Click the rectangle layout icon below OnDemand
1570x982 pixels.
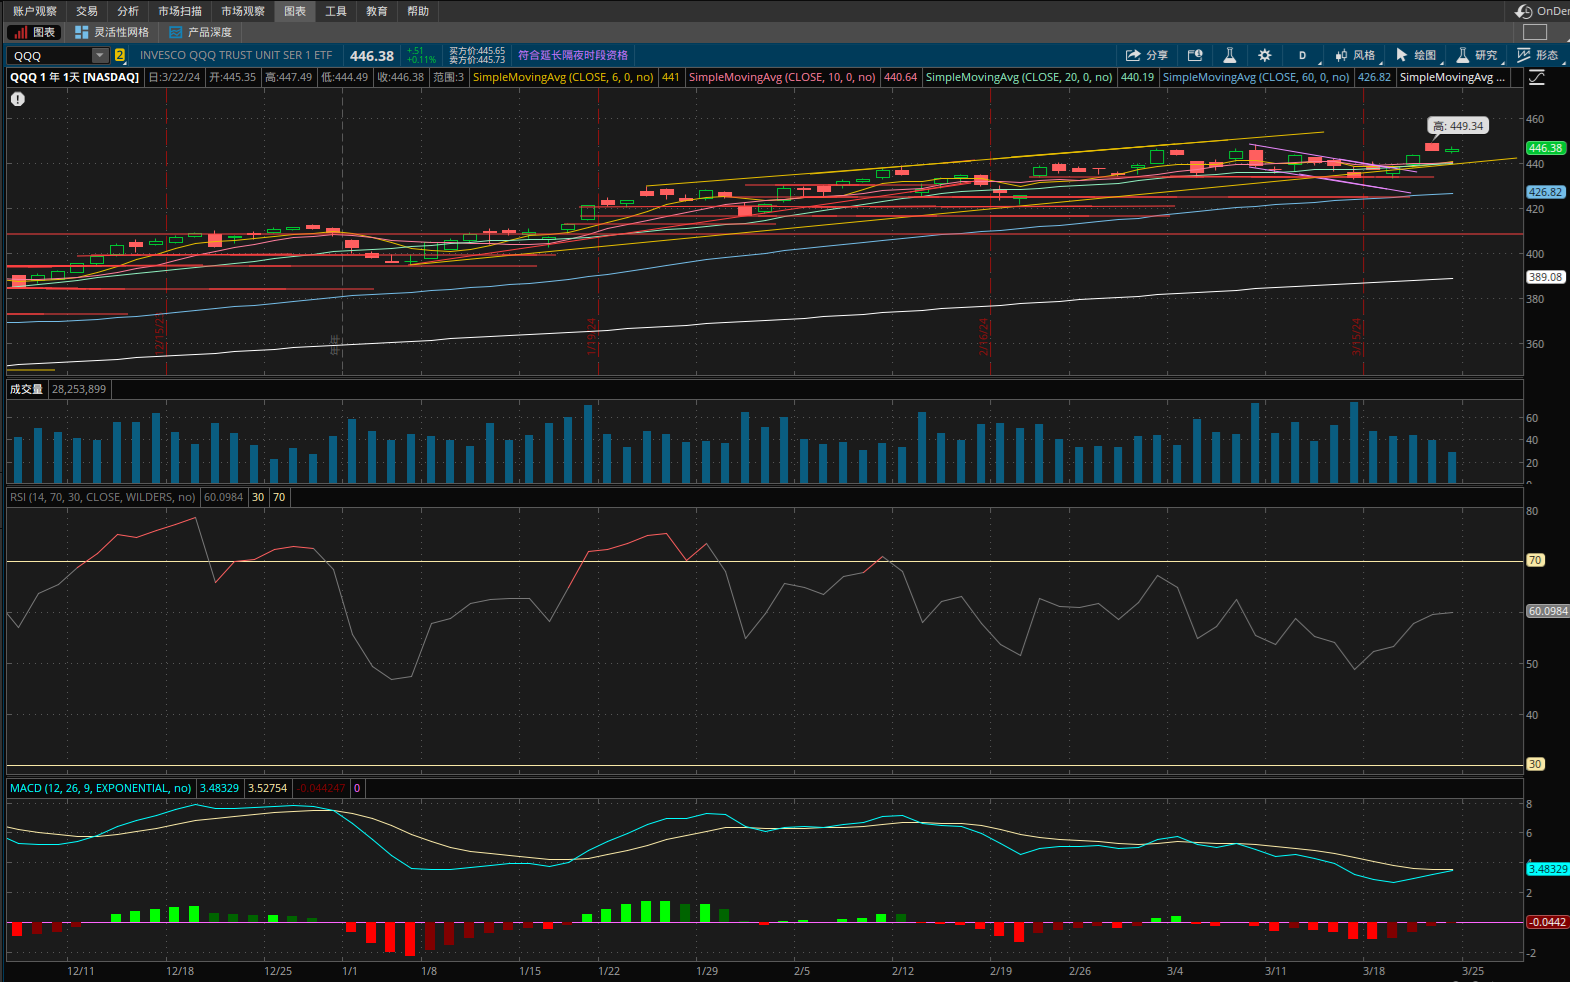1535,32
